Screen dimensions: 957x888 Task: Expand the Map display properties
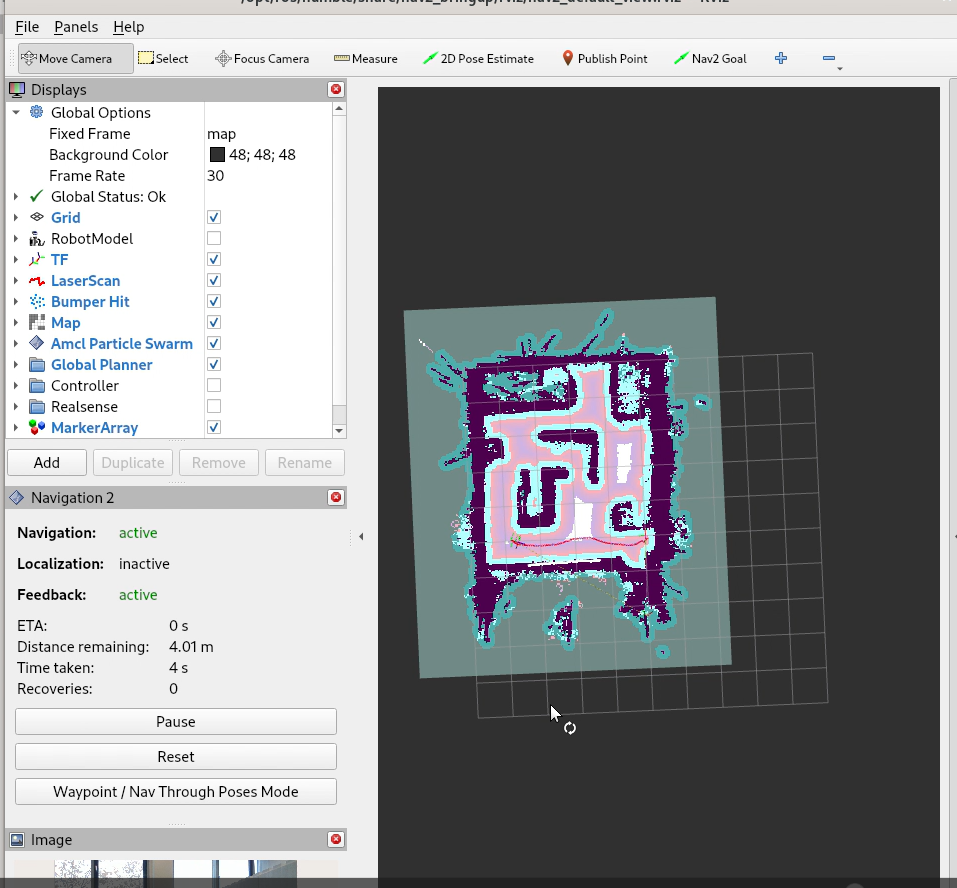16,323
